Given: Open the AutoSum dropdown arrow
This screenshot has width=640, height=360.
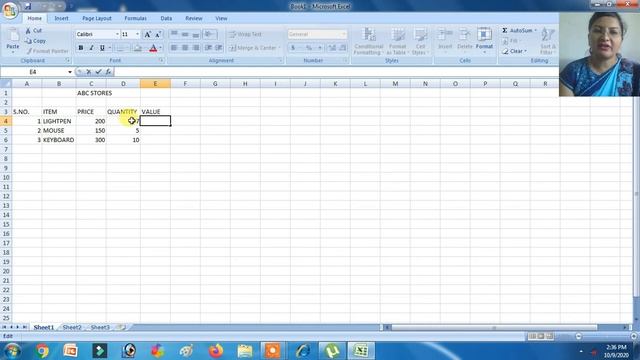Looking at the screenshot, I should coord(536,31).
